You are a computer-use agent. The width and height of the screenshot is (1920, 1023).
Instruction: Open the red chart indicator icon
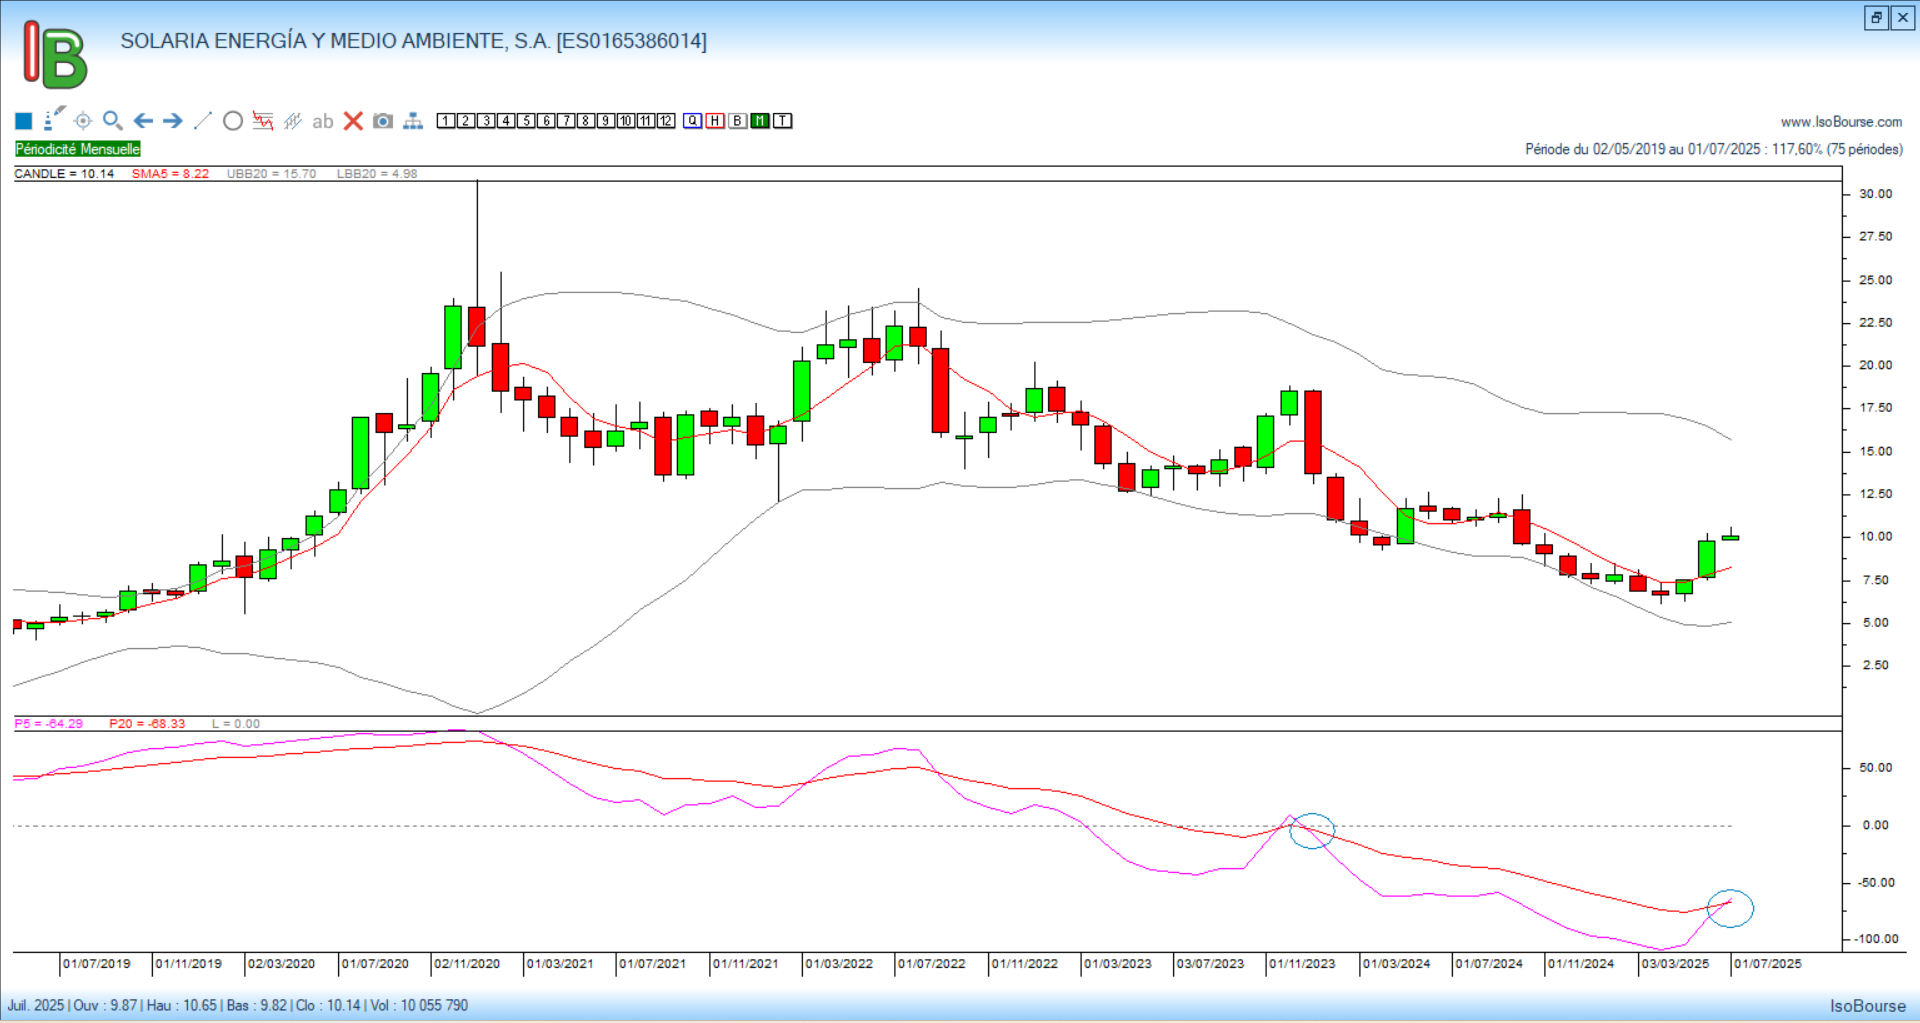point(263,121)
